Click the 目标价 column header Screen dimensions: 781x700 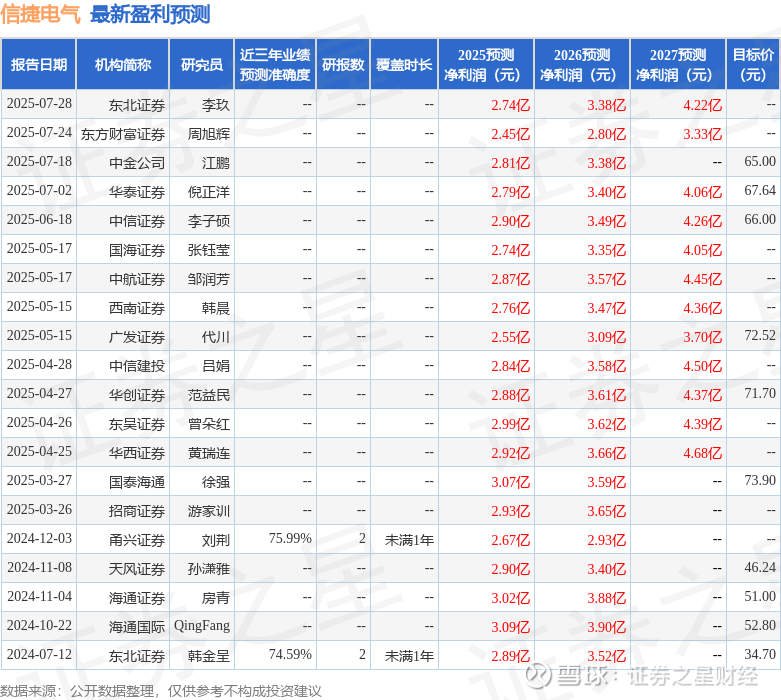[753, 65]
